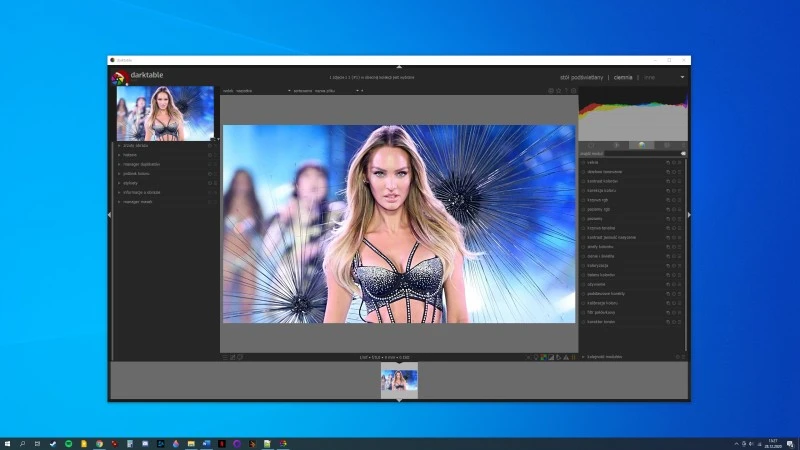Toggle the 'poziomy rgb' module power button

584,209
